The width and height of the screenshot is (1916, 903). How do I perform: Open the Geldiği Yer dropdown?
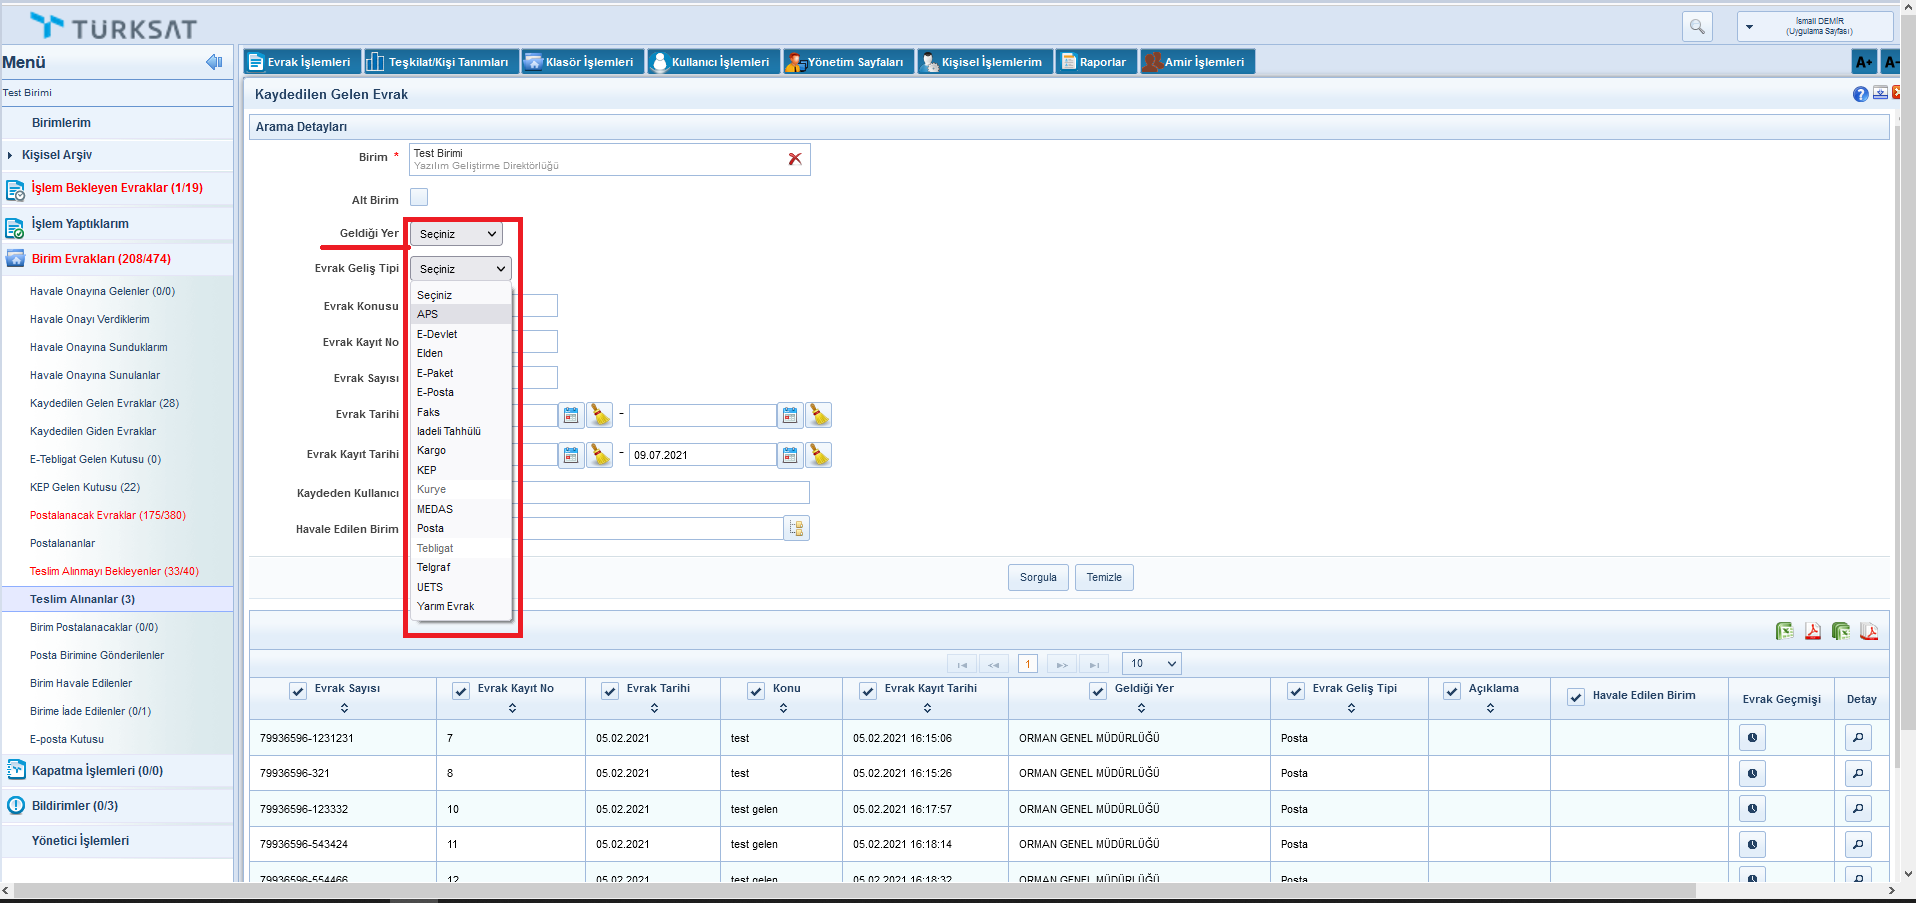coord(457,234)
